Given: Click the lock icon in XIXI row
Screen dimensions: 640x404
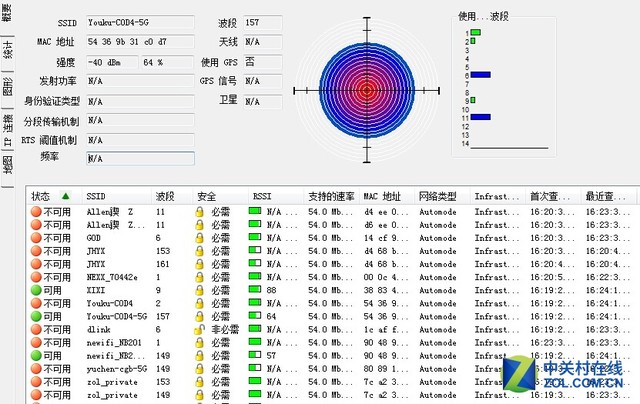Looking at the screenshot, I should pyautogui.click(x=200, y=290).
